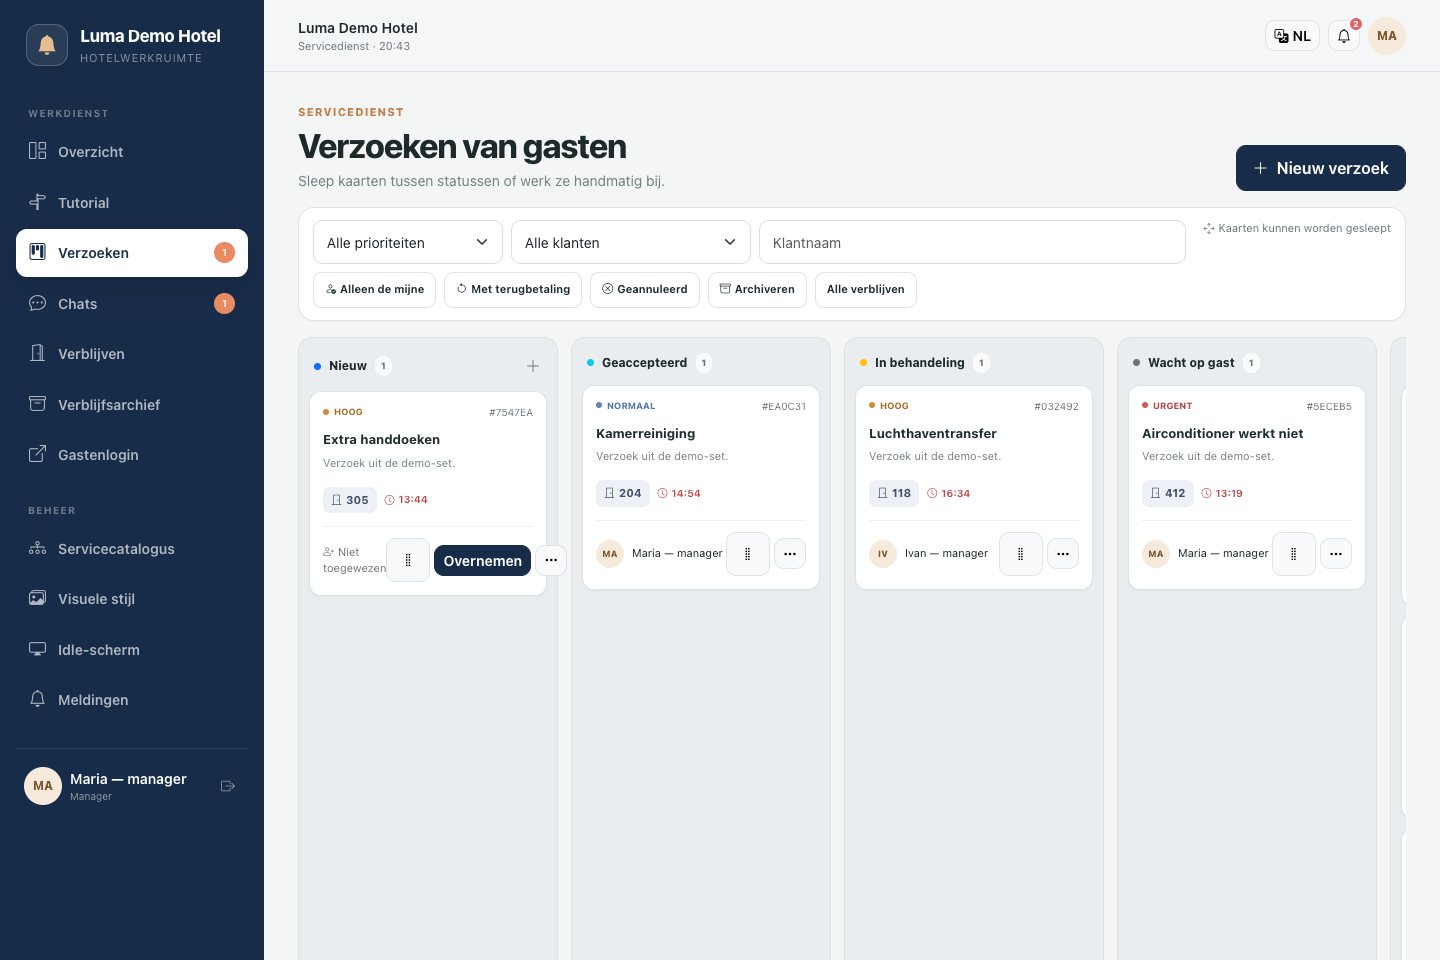Viewport: 1440px width, 960px height.
Task: Click the Airconditioner werkt niet title
Action: pyautogui.click(x=1223, y=434)
